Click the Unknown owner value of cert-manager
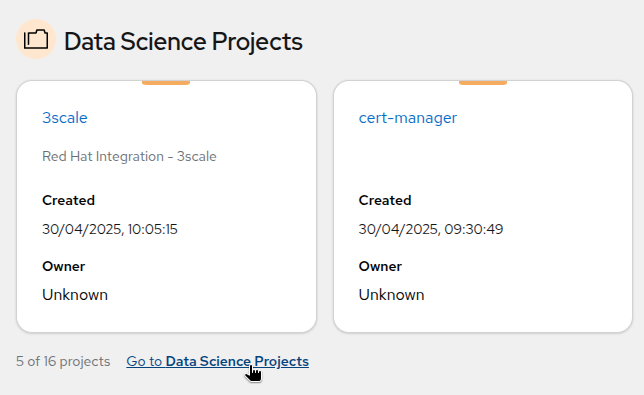644x395 pixels. tap(391, 295)
